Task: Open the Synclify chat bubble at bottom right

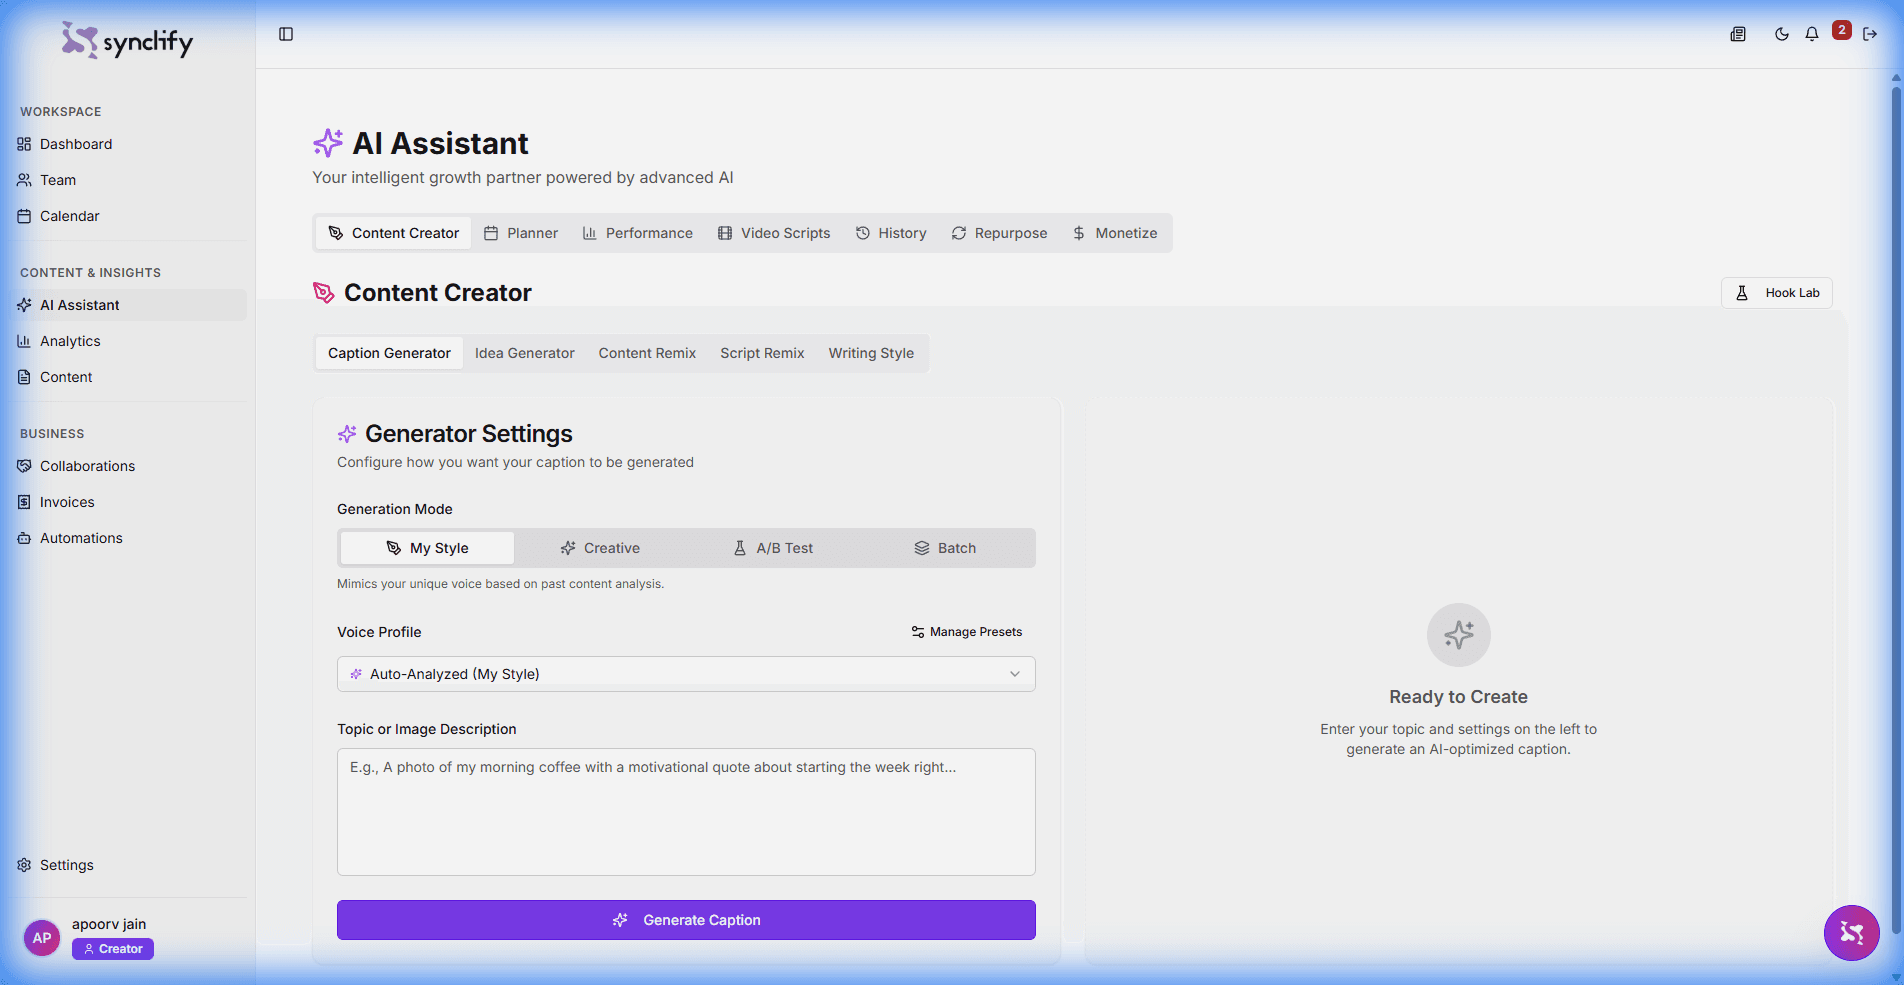Action: 1852,933
